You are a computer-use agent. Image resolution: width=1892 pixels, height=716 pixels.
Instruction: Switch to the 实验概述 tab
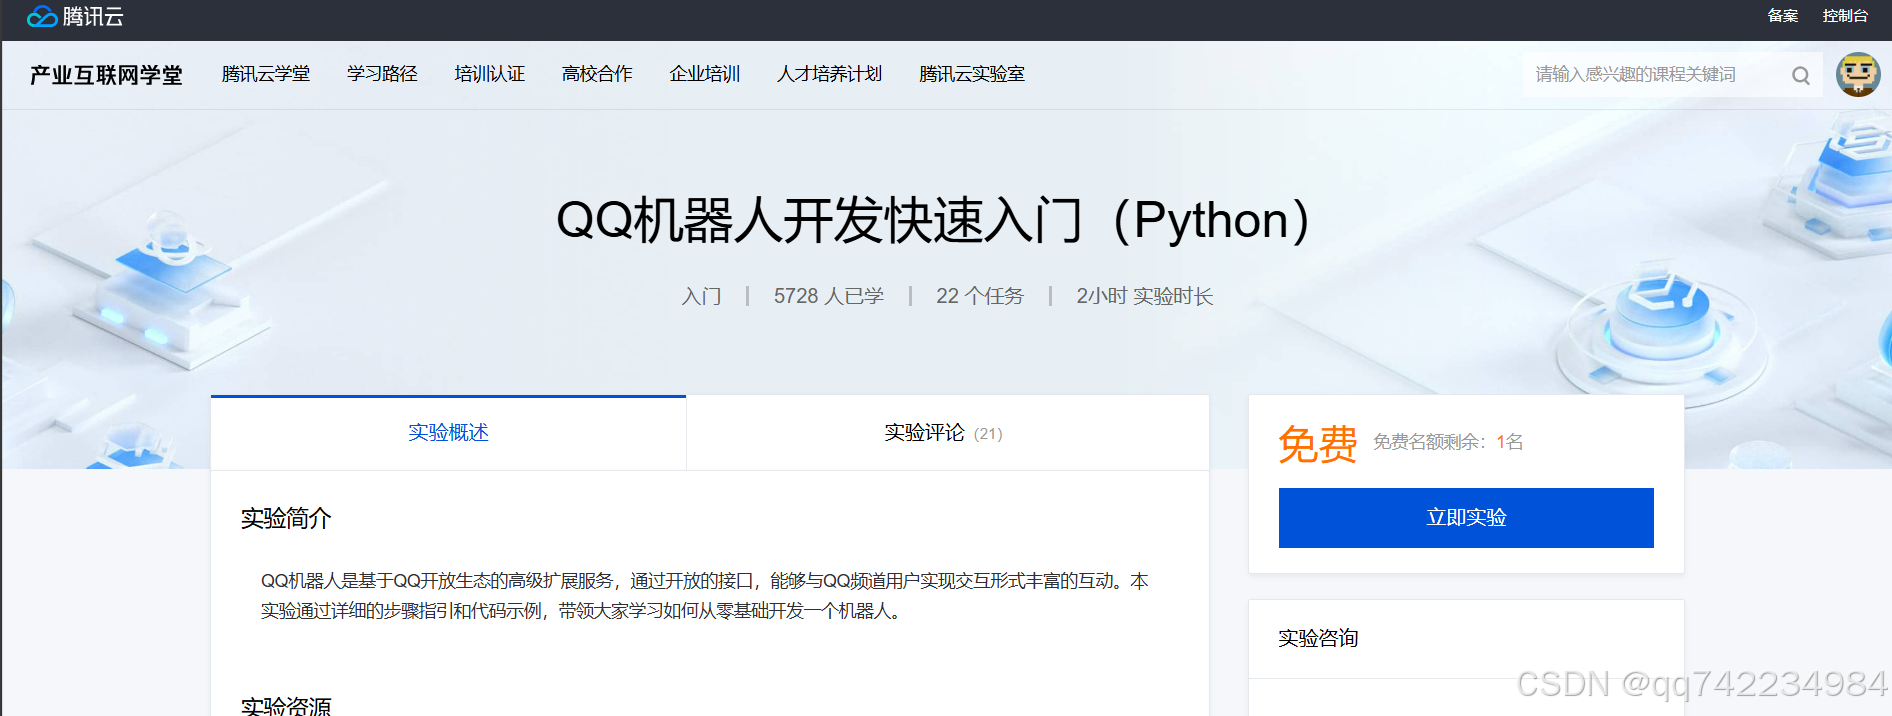[x=448, y=433]
